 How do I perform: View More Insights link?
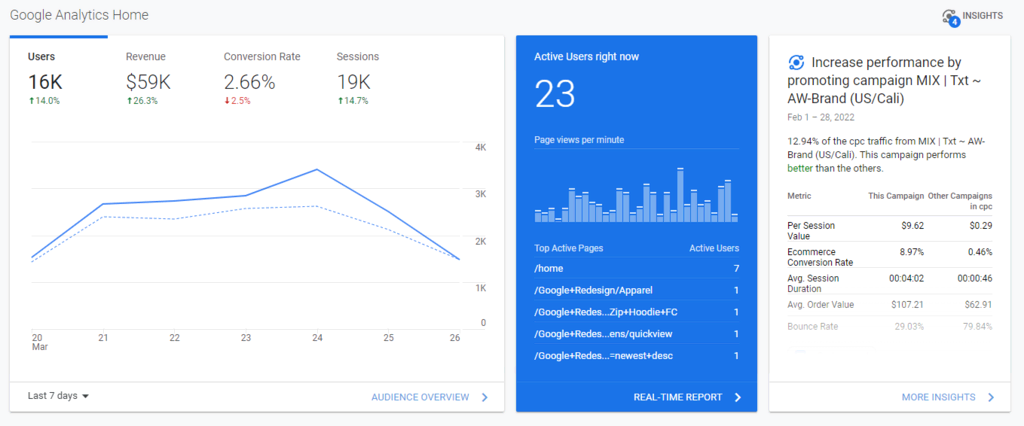point(938,397)
